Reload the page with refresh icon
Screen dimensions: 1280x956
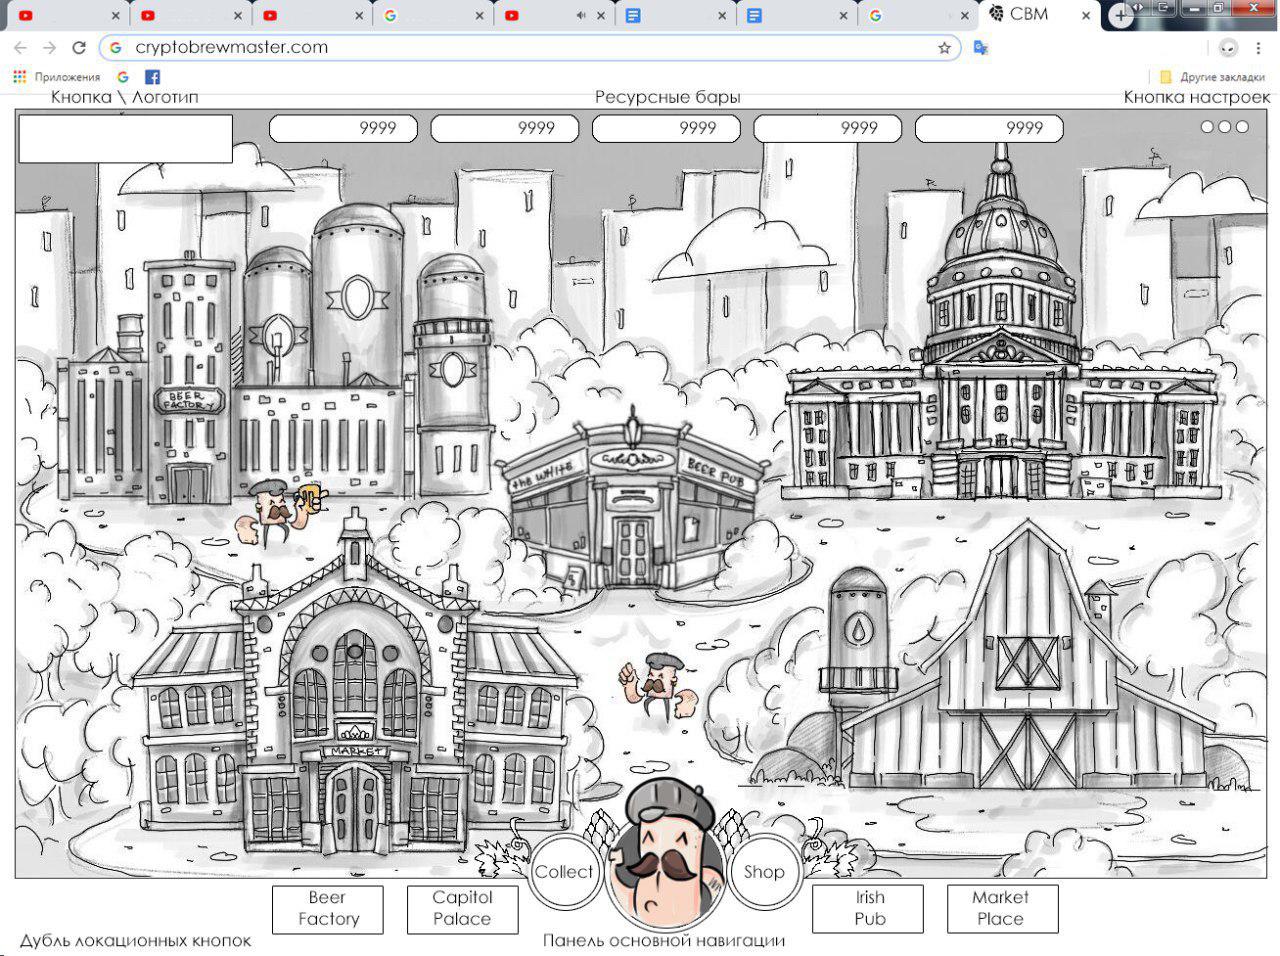pyautogui.click(x=79, y=47)
